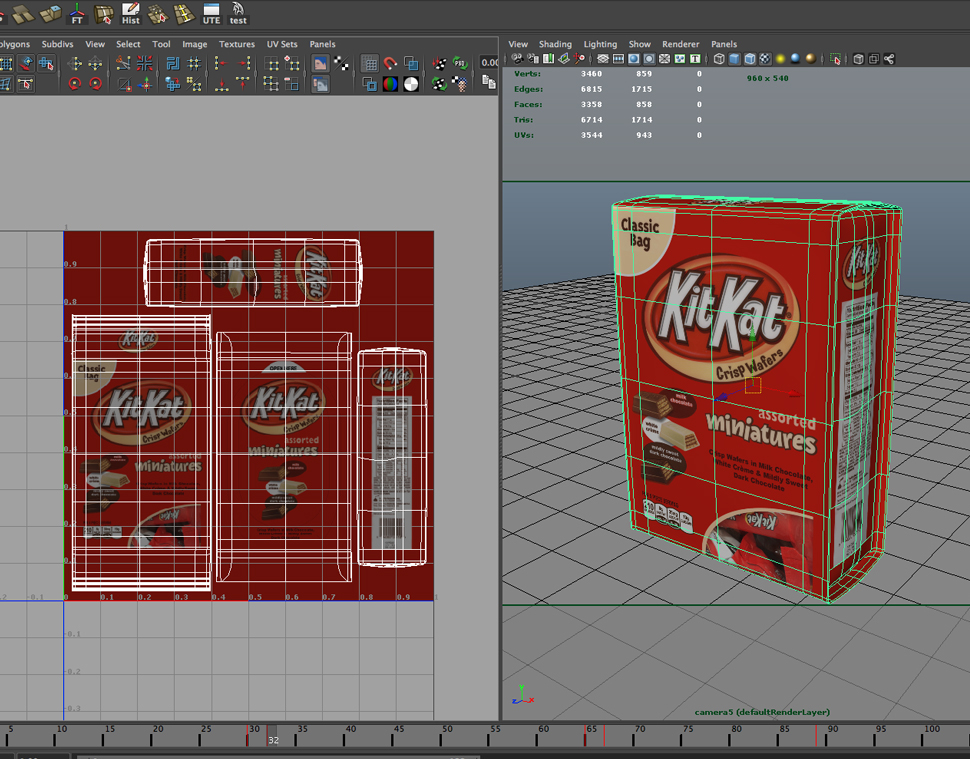Toggle viewport grid icon

tap(603, 59)
